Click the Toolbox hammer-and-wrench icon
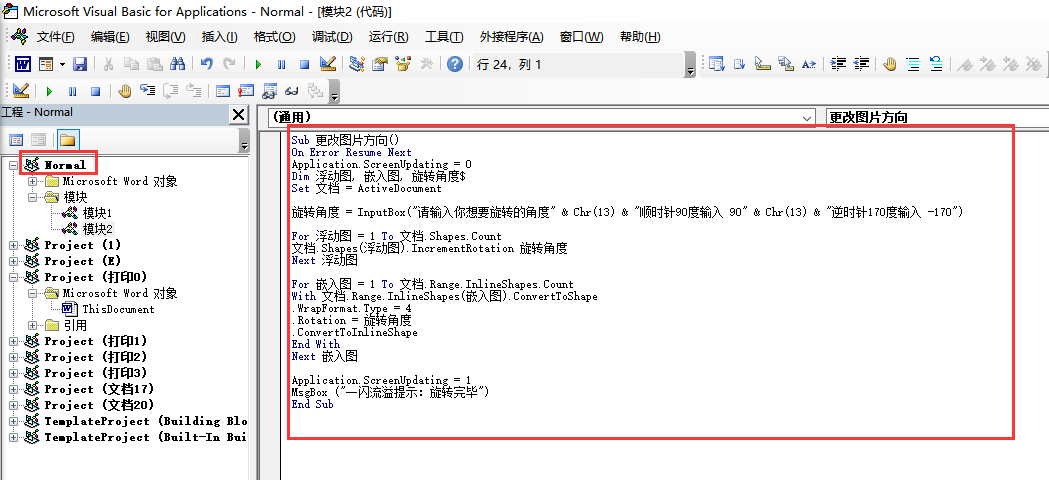The width and height of the screenshot is (1049, 480). coord(426,64)
